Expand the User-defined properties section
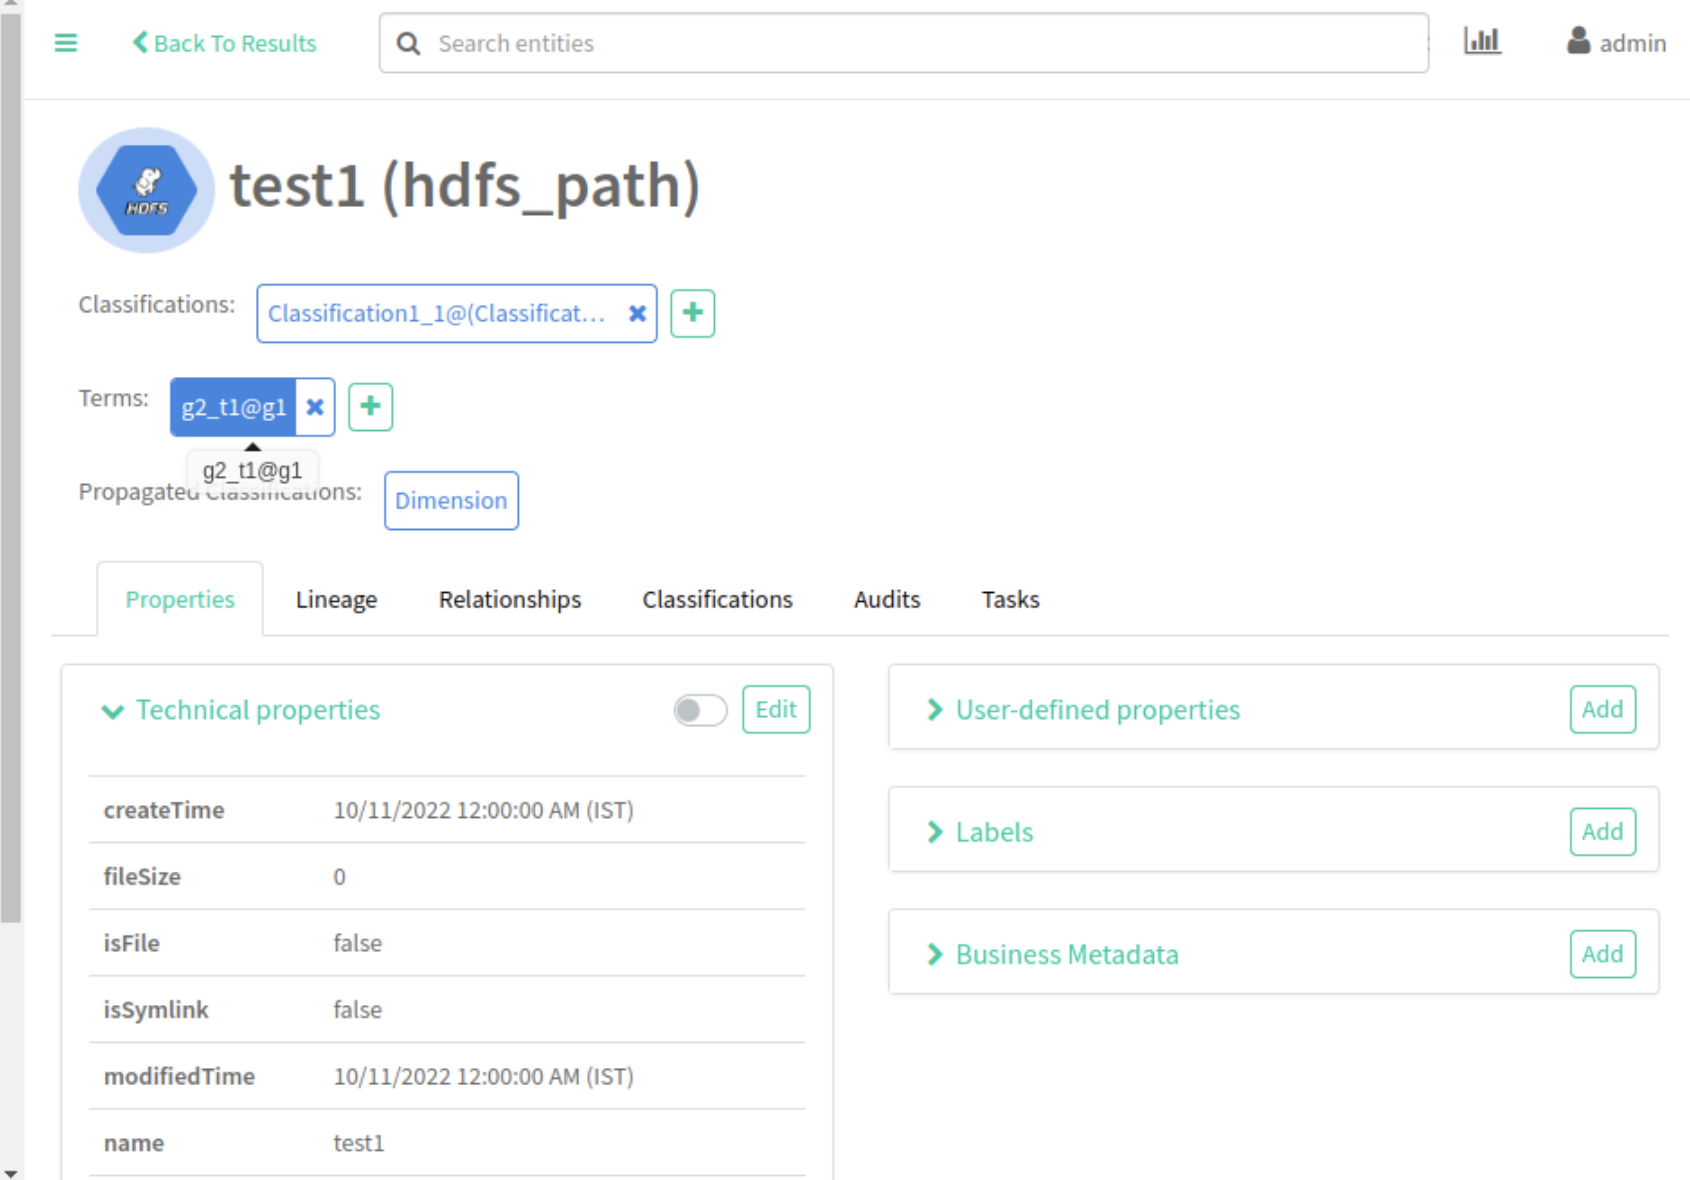 click(935, 710)
